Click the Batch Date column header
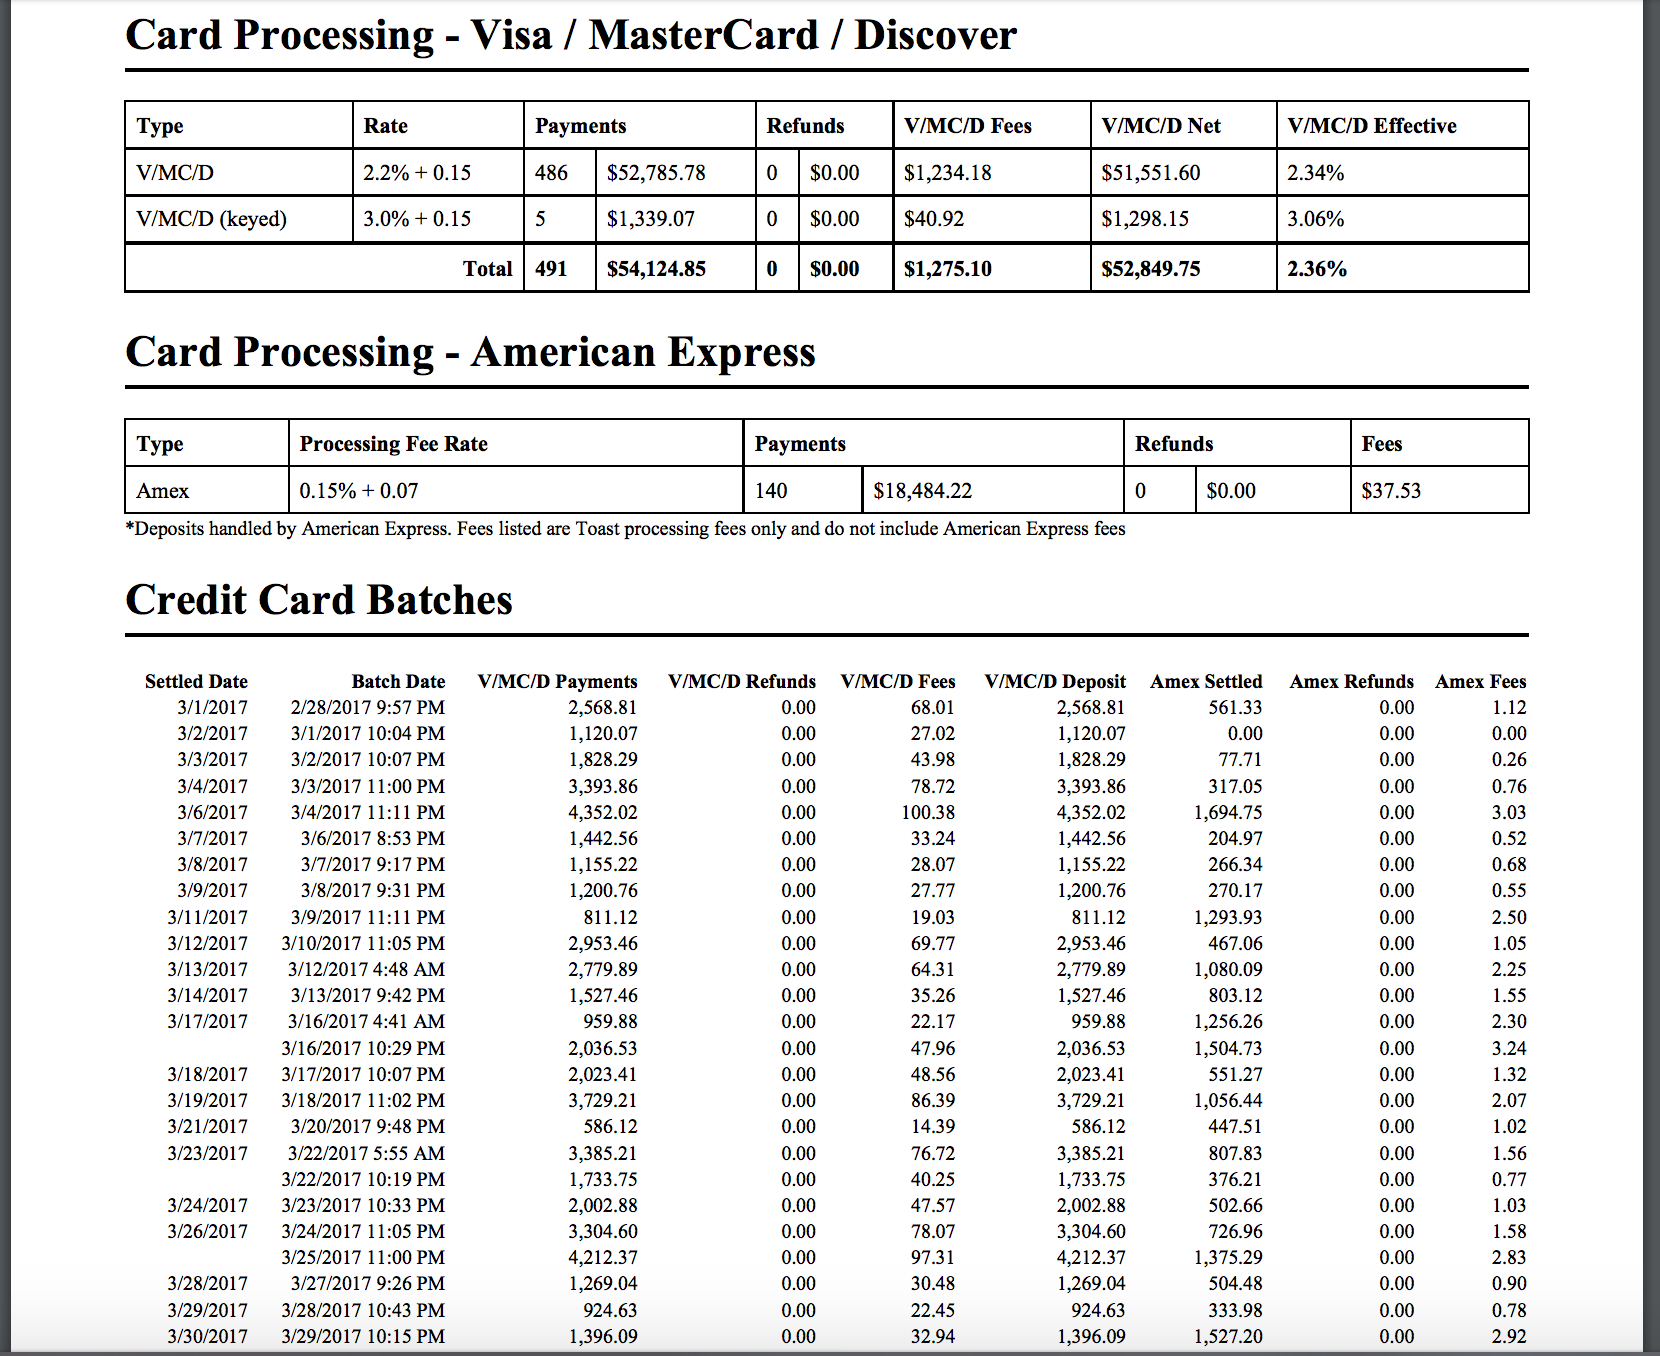This screenshot has width=1660, height=1356. point(397,681)
